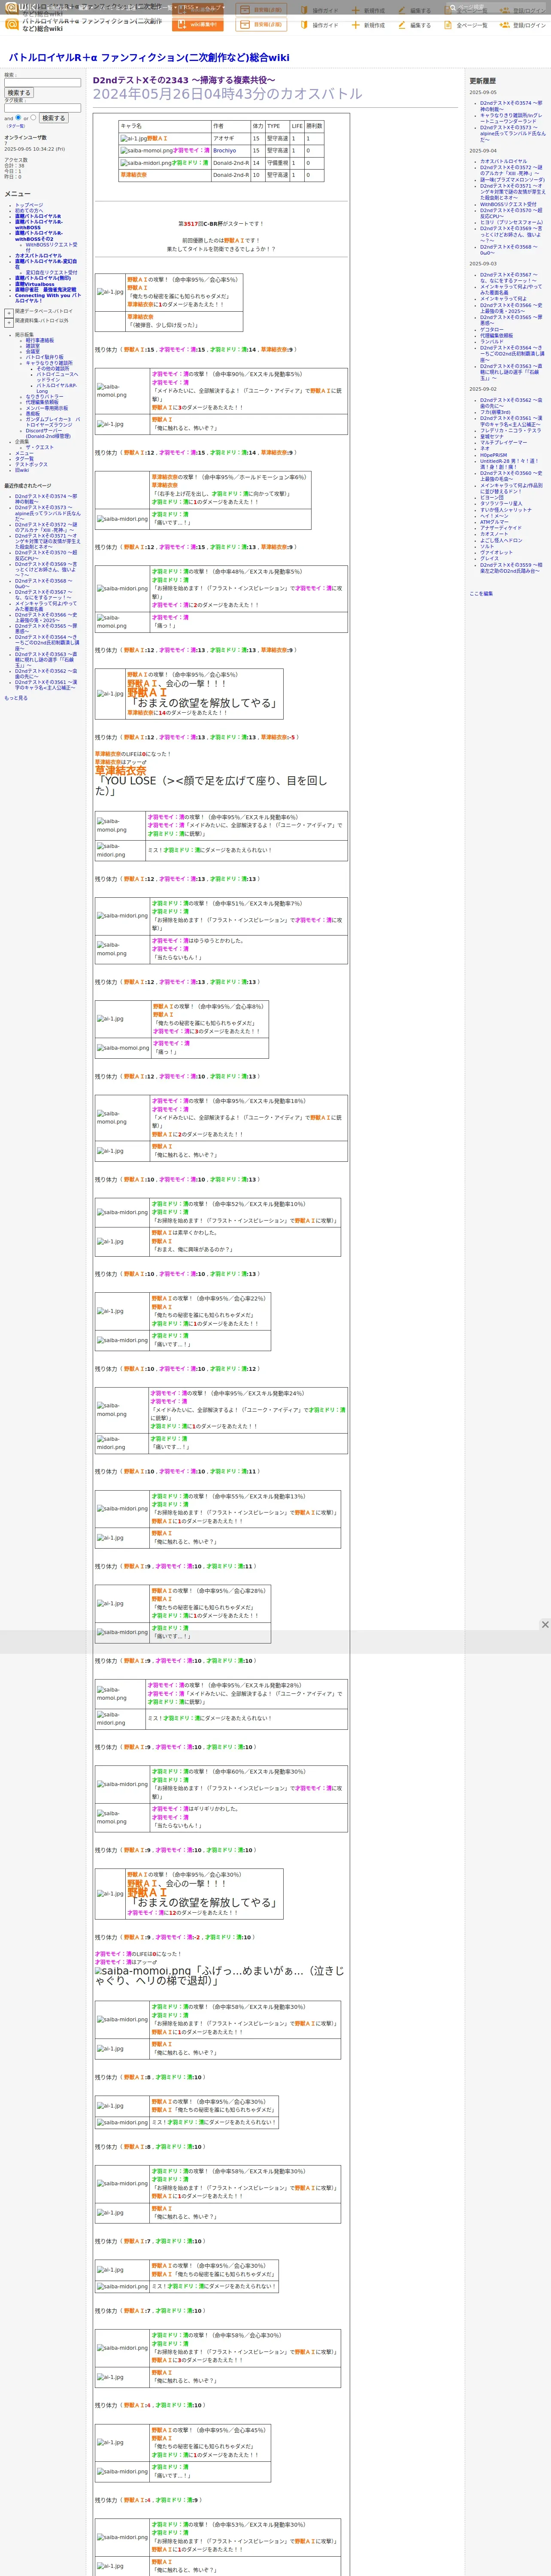This screenshot has width=551, height=2576.
Task: Open トップページ in the left menu
Action: coord(29,205)
